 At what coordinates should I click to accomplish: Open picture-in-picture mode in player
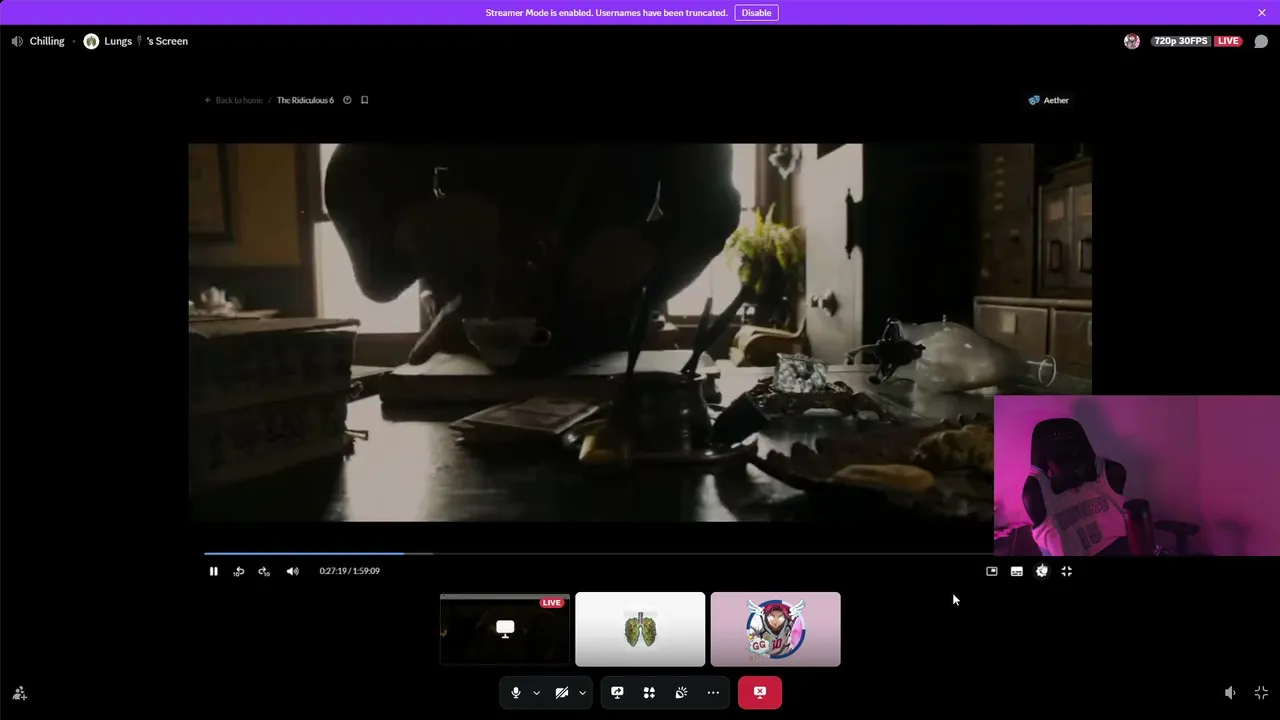tap(992, 571)
